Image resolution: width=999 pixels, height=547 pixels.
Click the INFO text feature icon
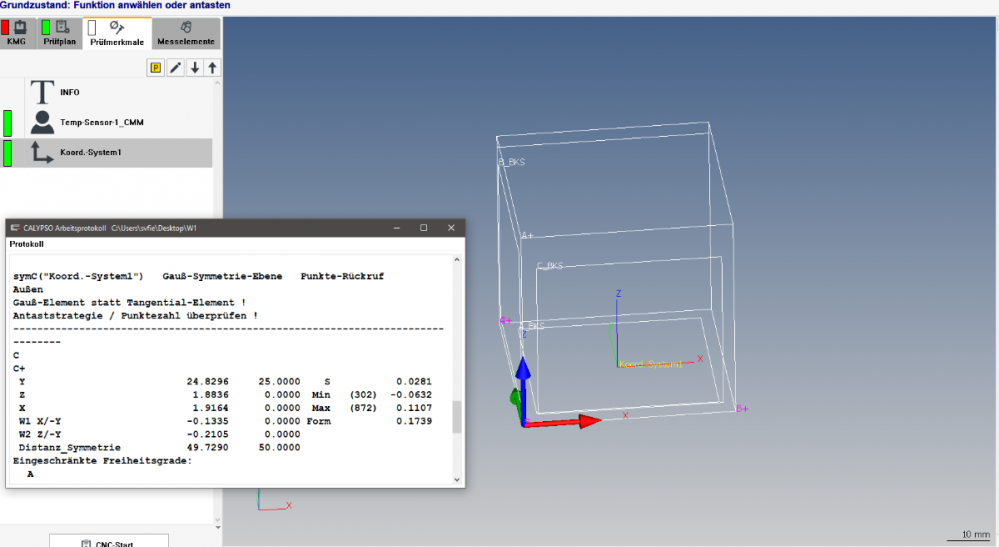(42, 92)
